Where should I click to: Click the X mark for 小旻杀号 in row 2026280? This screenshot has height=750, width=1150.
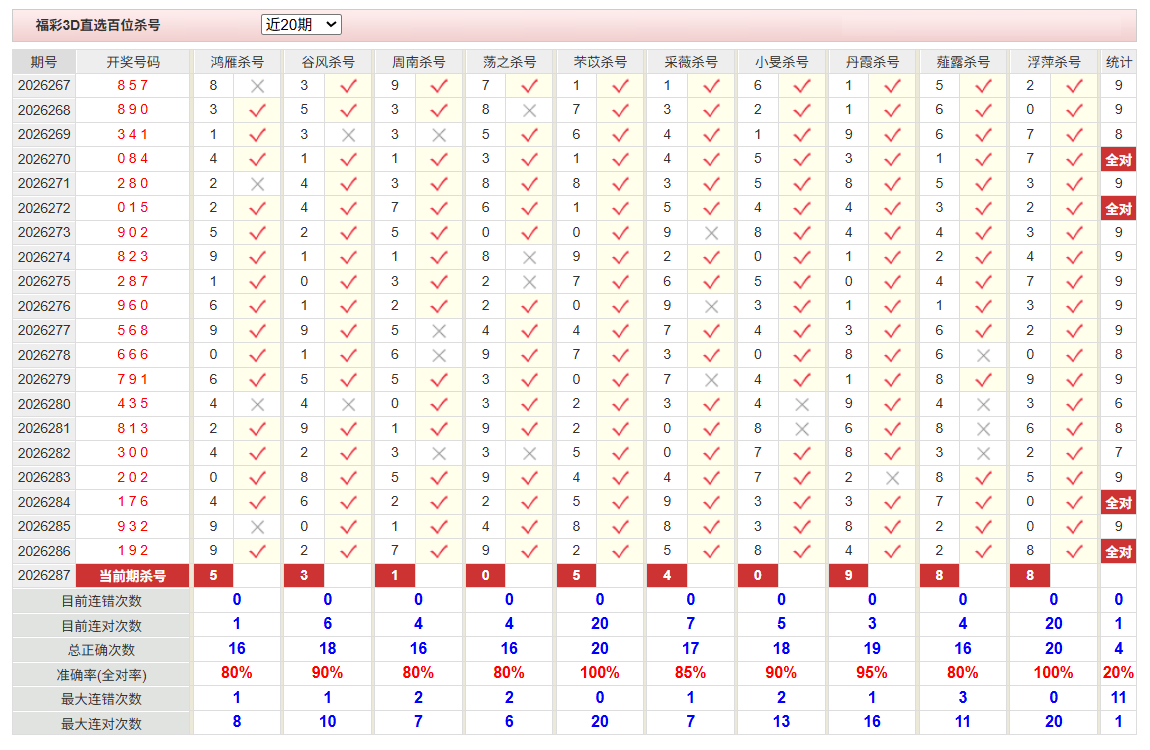(802, 405)
